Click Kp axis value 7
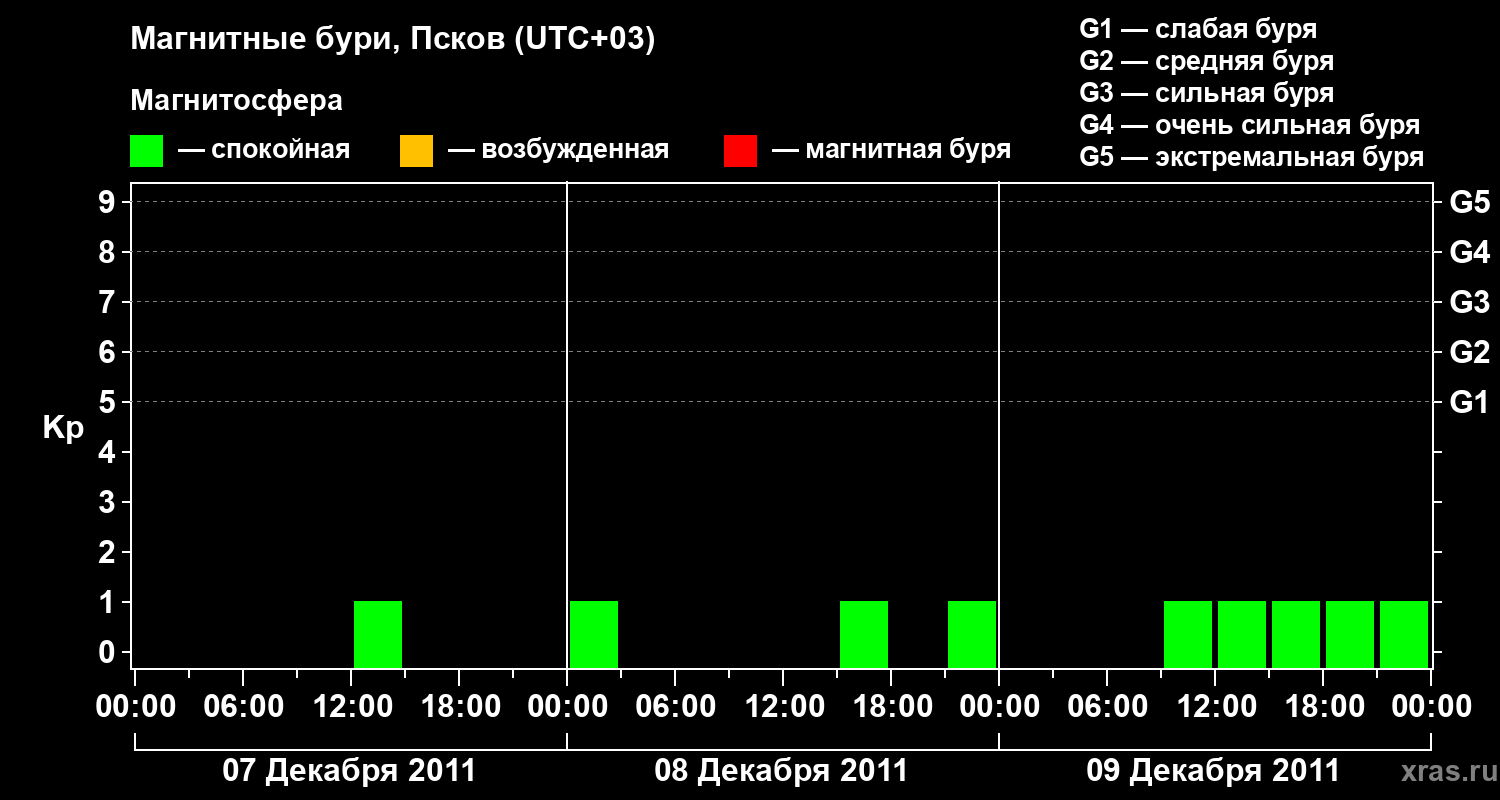The width and height of the screenshot is (1500, 800). tap(108, 302)
